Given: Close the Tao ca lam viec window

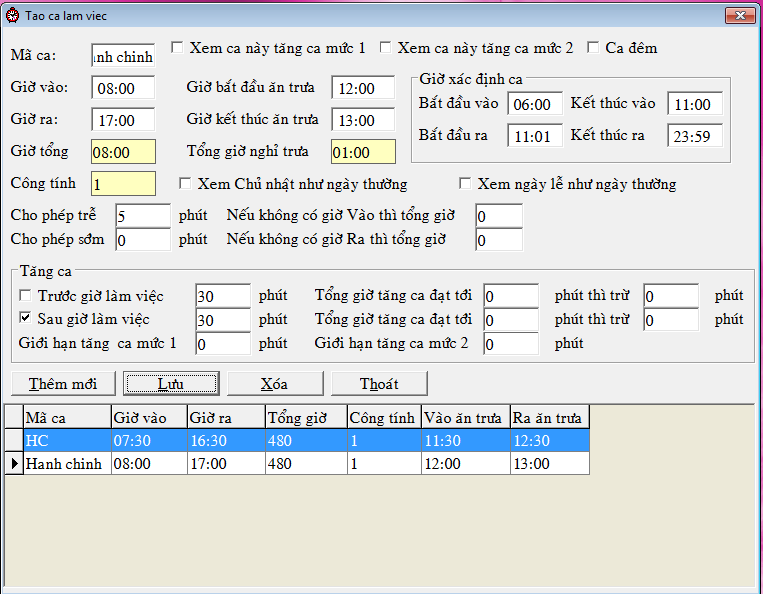Looking at the screenshot, I should coord(740,16).
